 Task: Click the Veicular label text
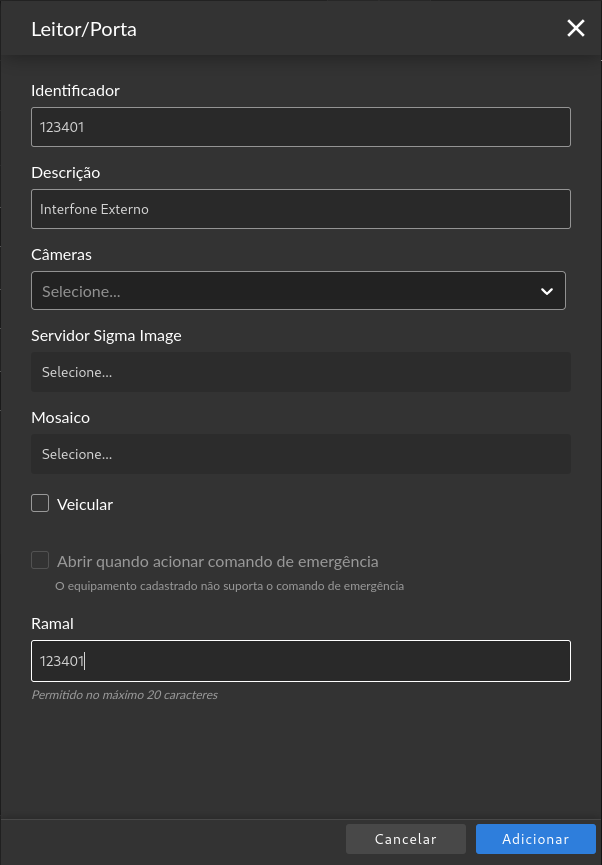point(85,504)
